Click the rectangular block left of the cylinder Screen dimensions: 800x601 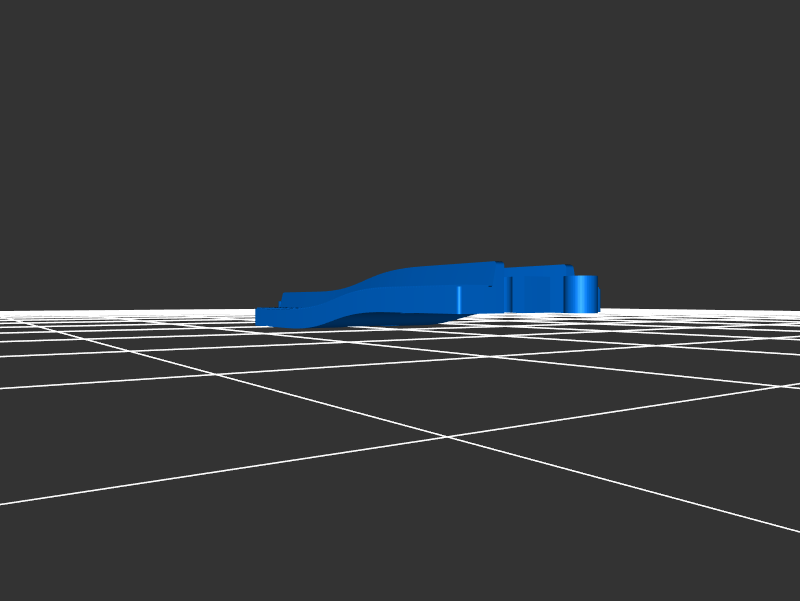[536, 290]
